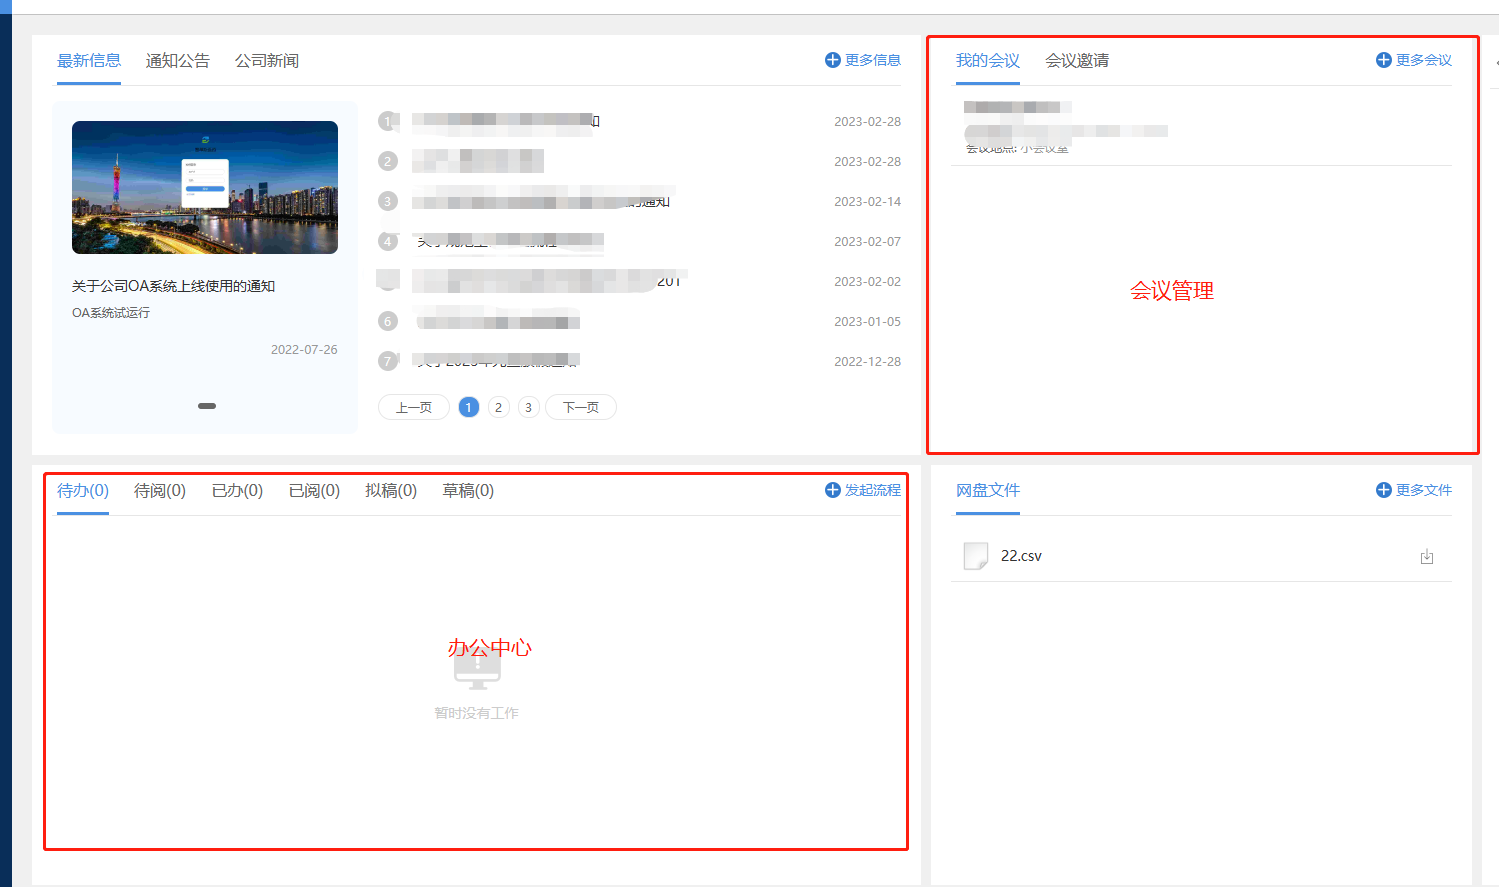This screenshot has width=1499, height=887.
Task: Click the plus icon beside 更多会议
Action: coord(1383,60)
